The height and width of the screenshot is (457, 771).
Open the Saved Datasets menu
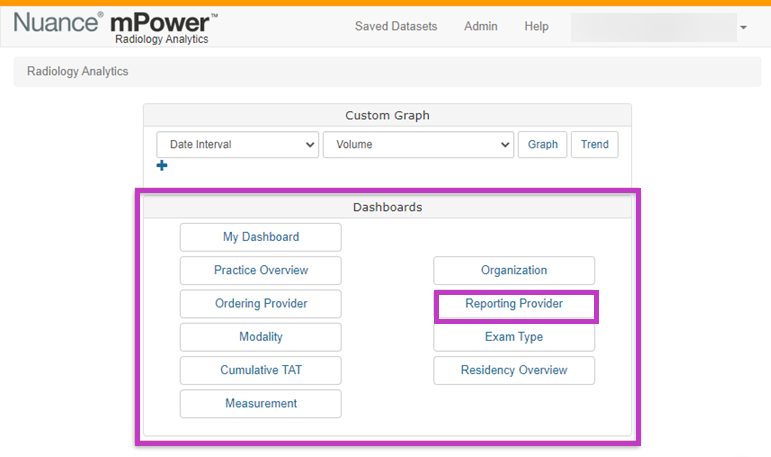[396, 26]
